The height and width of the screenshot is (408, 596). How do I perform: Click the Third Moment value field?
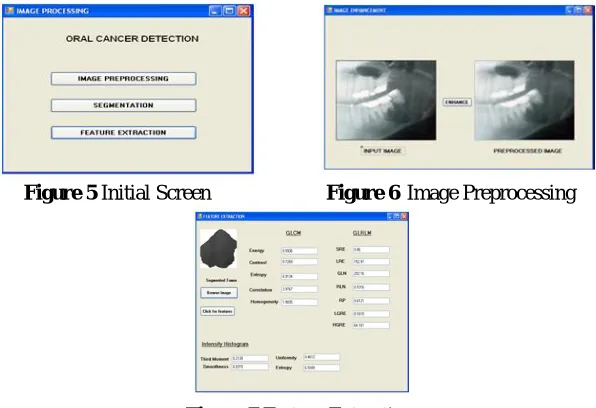click(250, 358)
